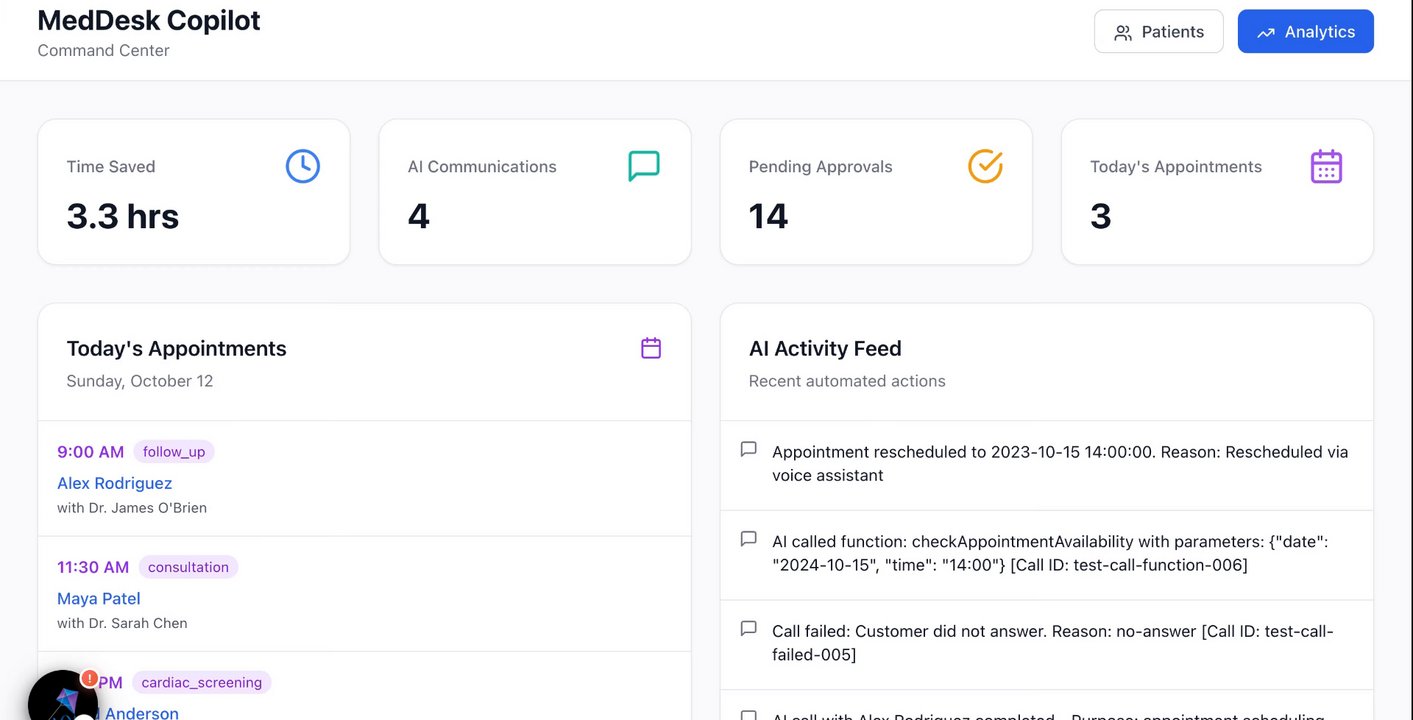Click the chat bubble icon for AI Communications
Viewport: 1413px width, 720px height.
tap(644, 166)
